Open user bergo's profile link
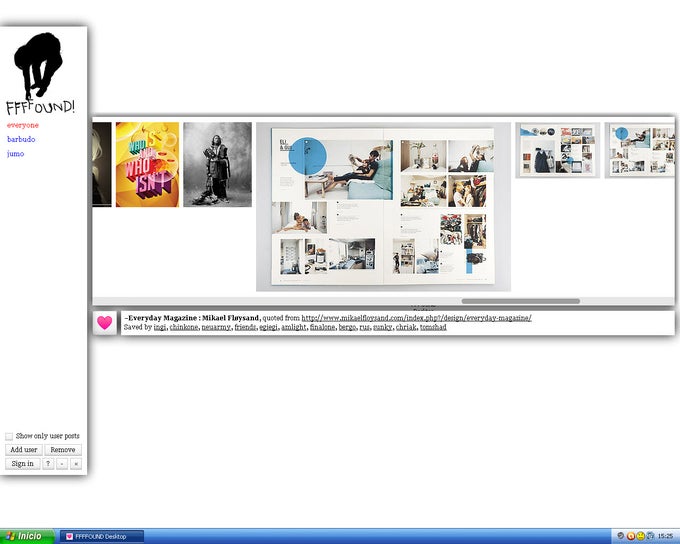The image size is (680, 544). pyautogui.click(x=347, y=327)
